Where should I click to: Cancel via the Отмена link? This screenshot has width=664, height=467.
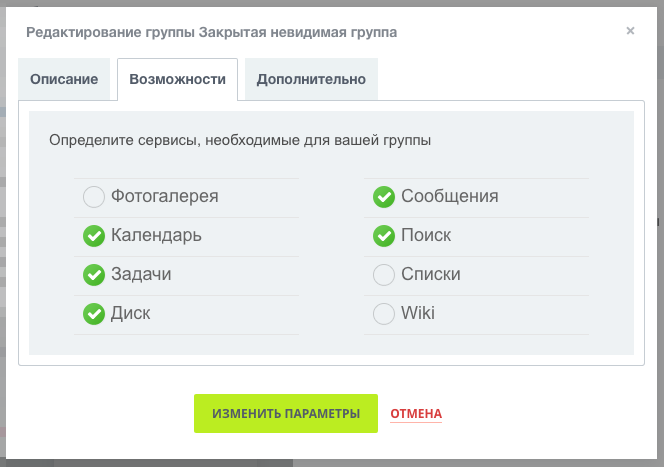pos(416,414)
